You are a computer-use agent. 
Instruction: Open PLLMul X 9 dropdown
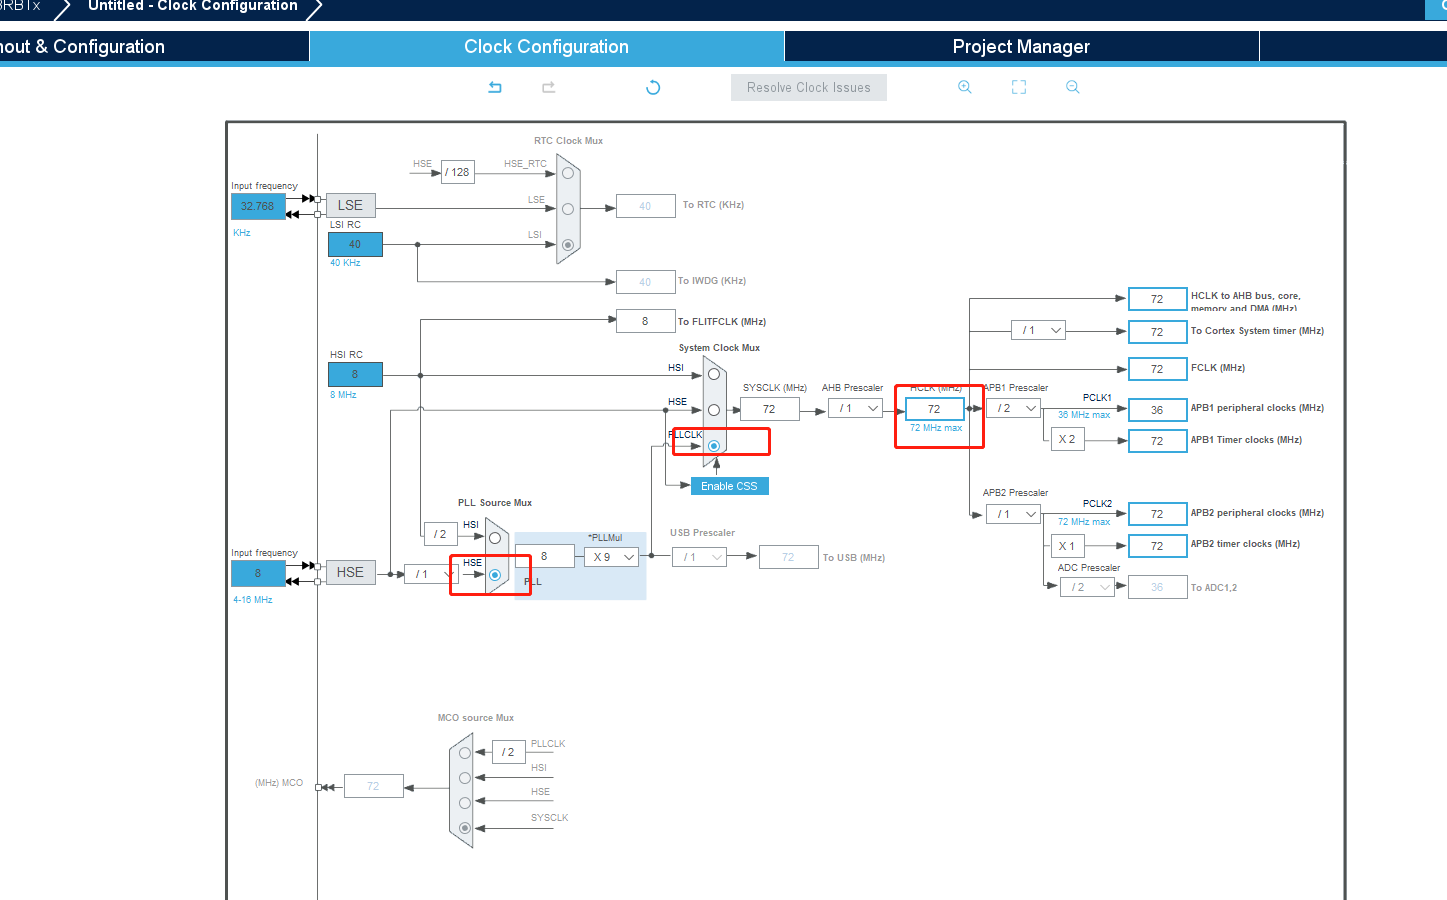coord(611,557)
